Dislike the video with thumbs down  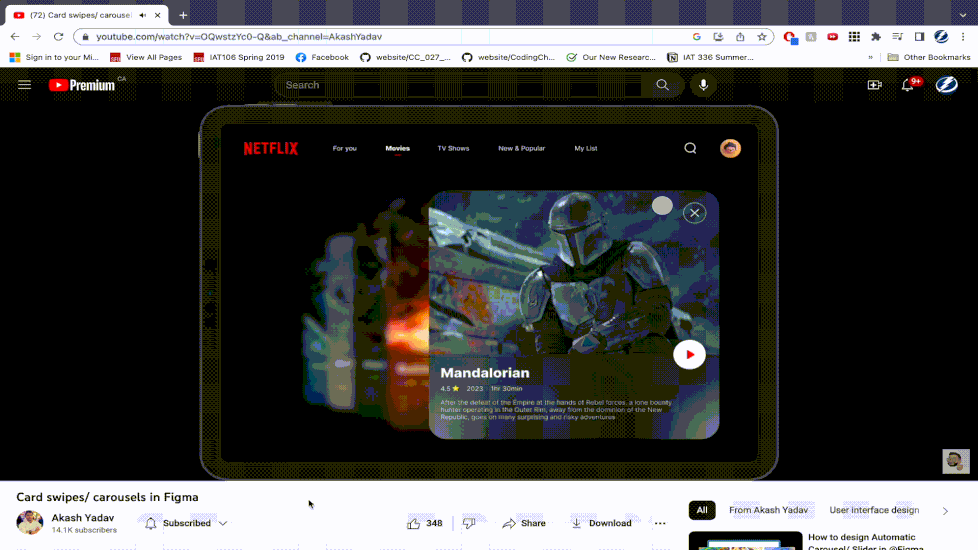click(469, 523)
